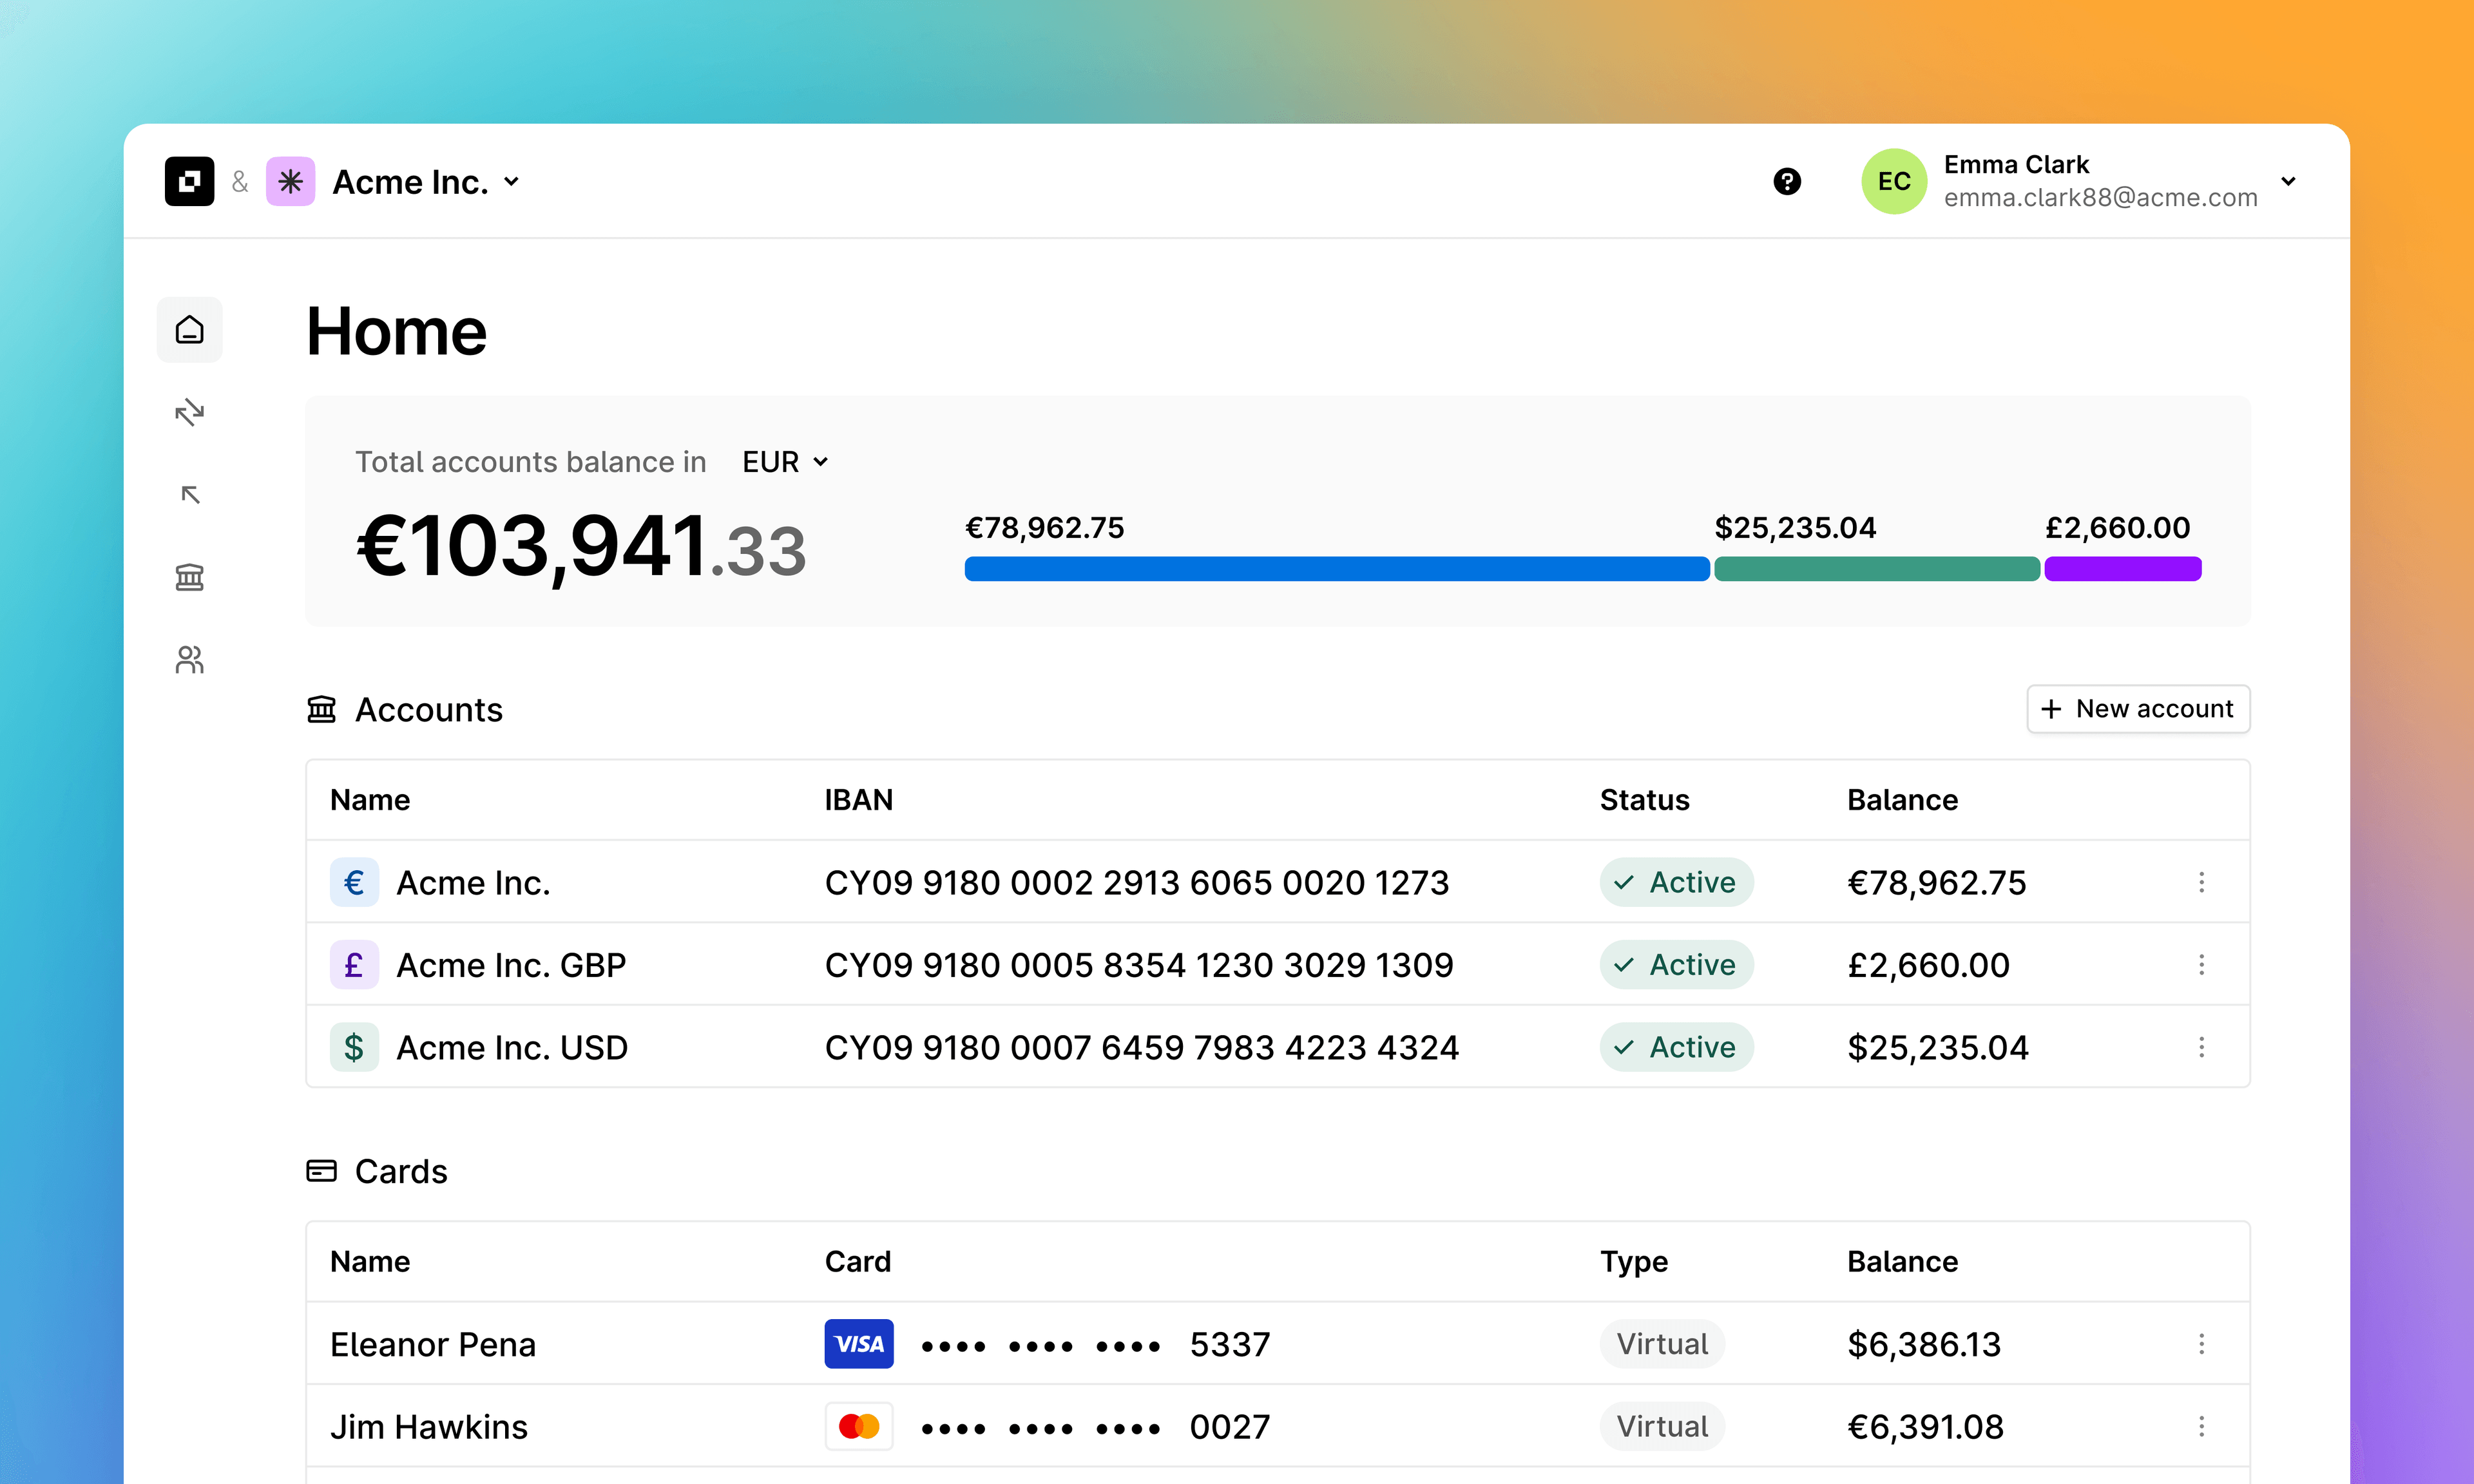The image size is (2474, 1484).
Task: Select the Home icon in the sidebar
Action: (x=189, y=329)
